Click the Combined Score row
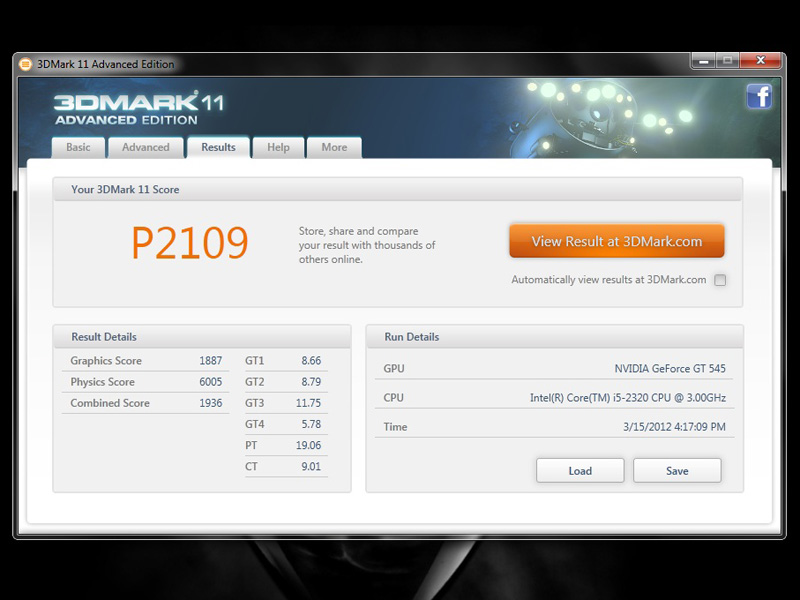 [146, 403]
